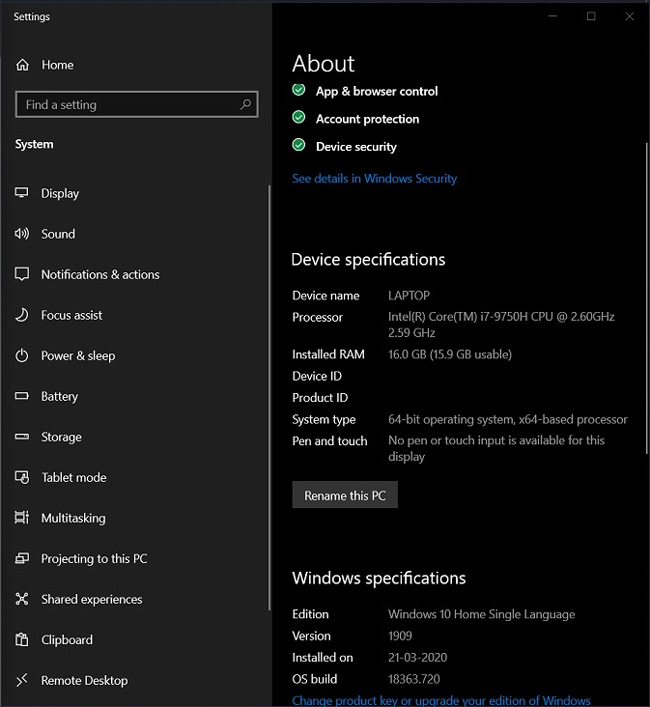The image size is (650, 707).
Task: Click the version value 1909
Action: coord(400,636)
